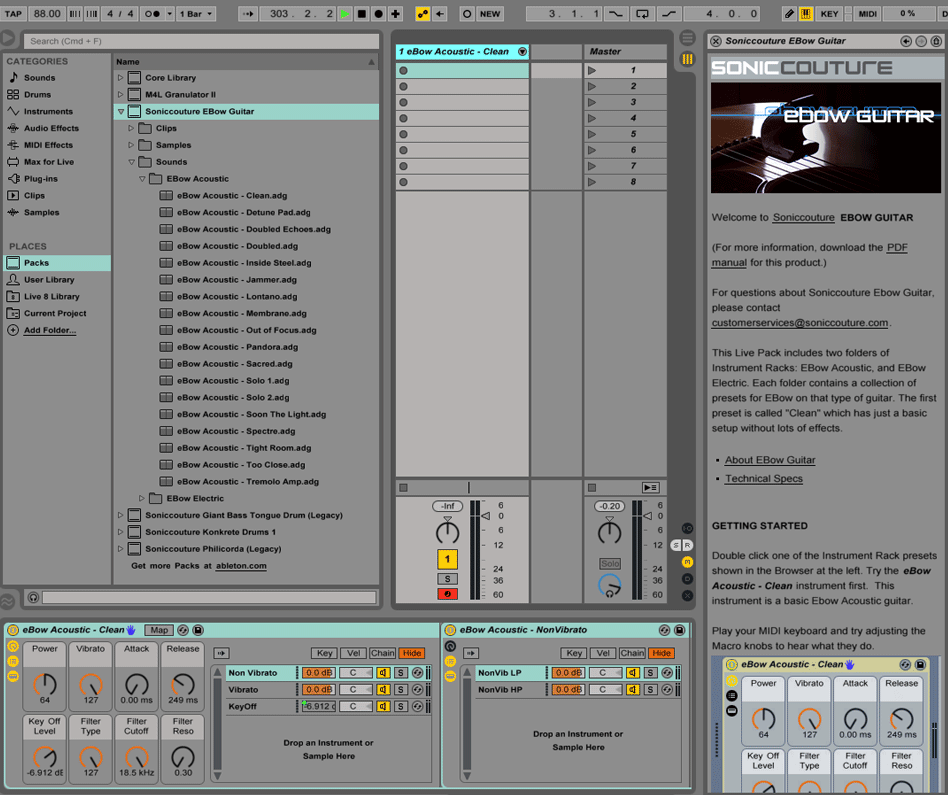This screenshot has height=795, width=948.
Task: Click hot-swap icon on NonVibrato rack
Action: pos(664,630)
